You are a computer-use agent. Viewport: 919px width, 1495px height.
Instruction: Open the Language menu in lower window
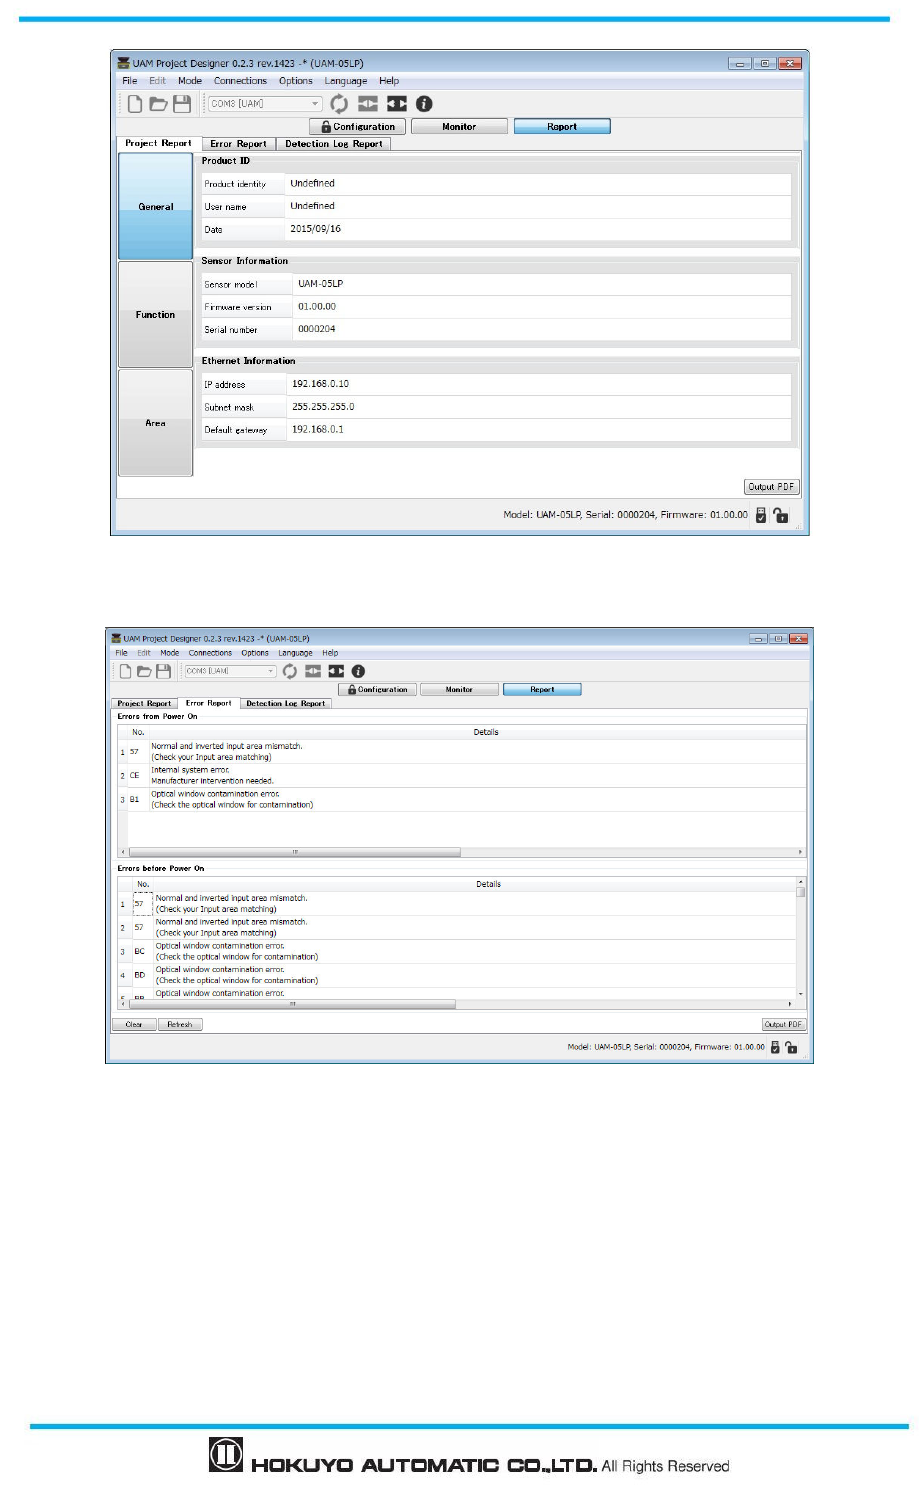click(295, 653)
